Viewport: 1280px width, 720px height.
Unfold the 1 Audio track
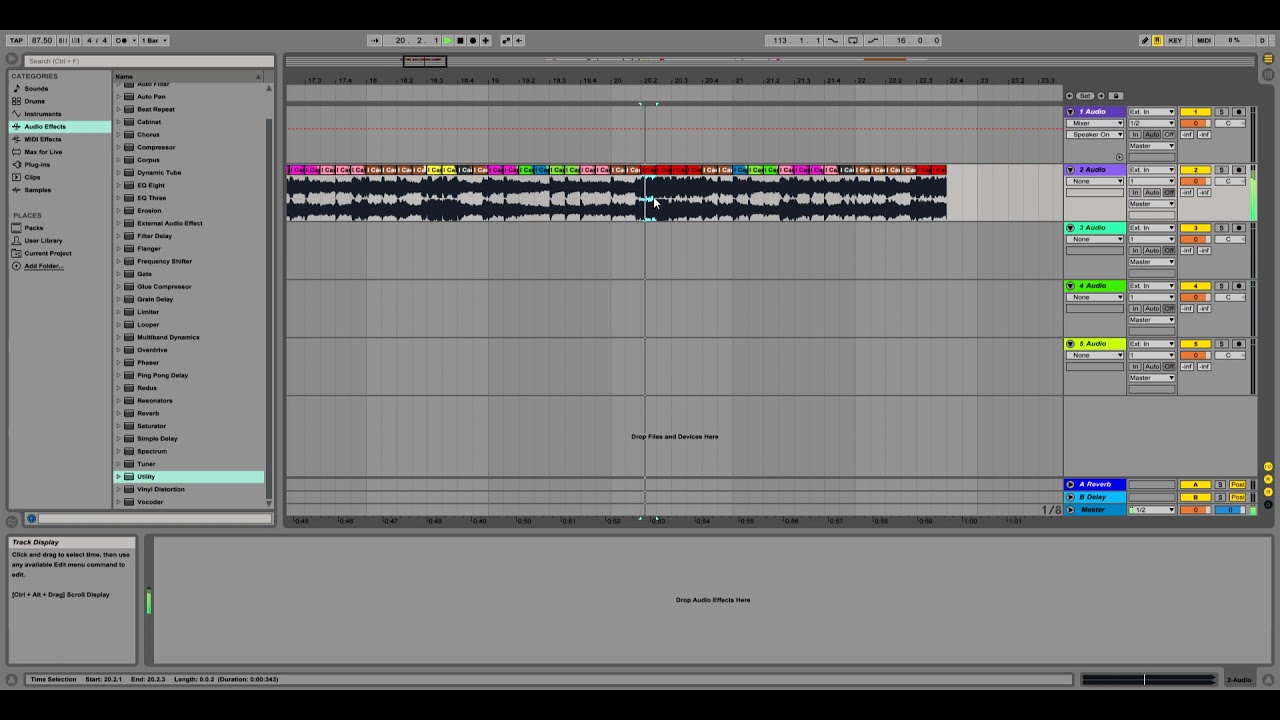[x=1070, y=112]
